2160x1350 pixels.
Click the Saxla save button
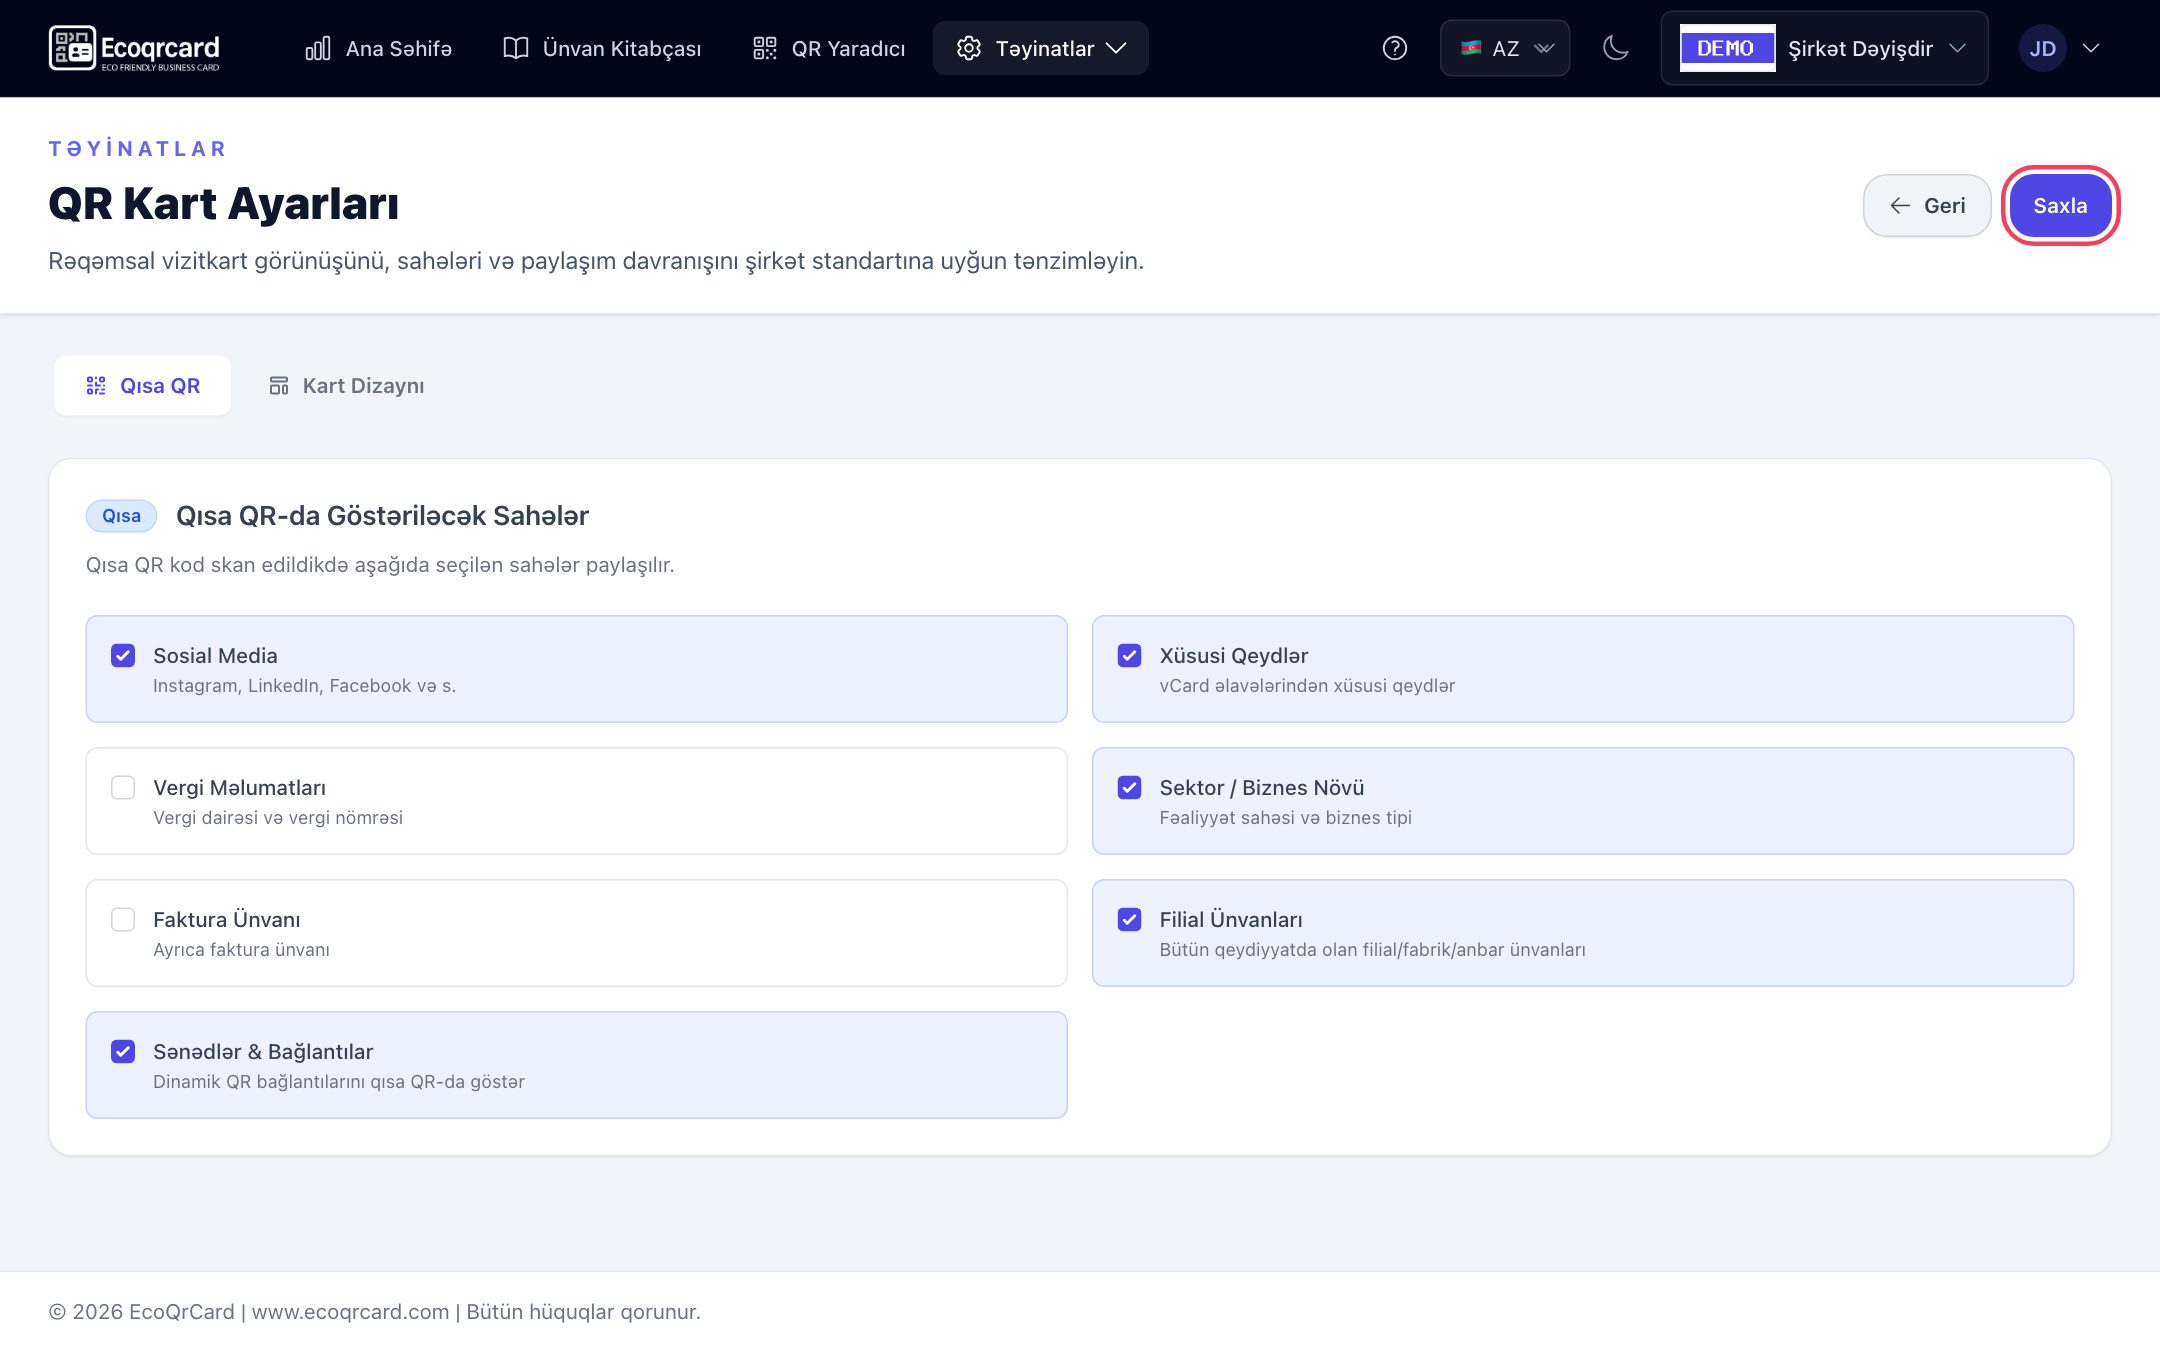(2060, 205)
